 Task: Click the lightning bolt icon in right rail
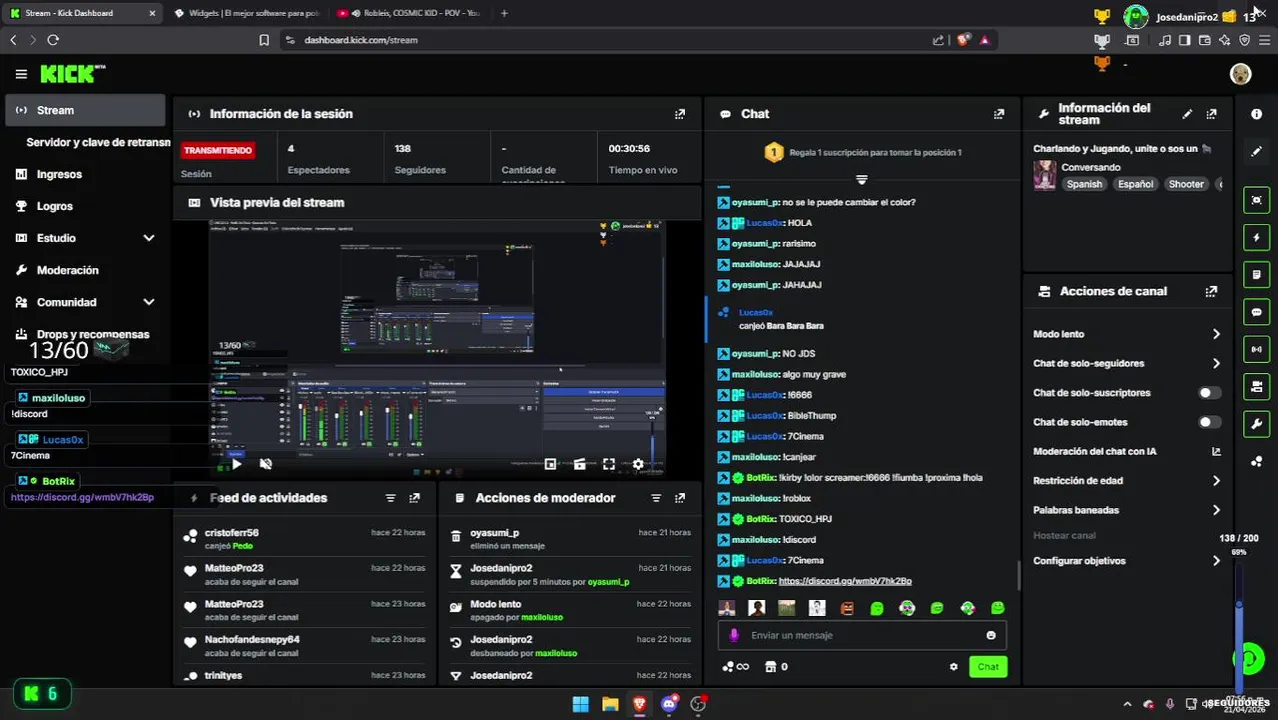[1257, 237]
